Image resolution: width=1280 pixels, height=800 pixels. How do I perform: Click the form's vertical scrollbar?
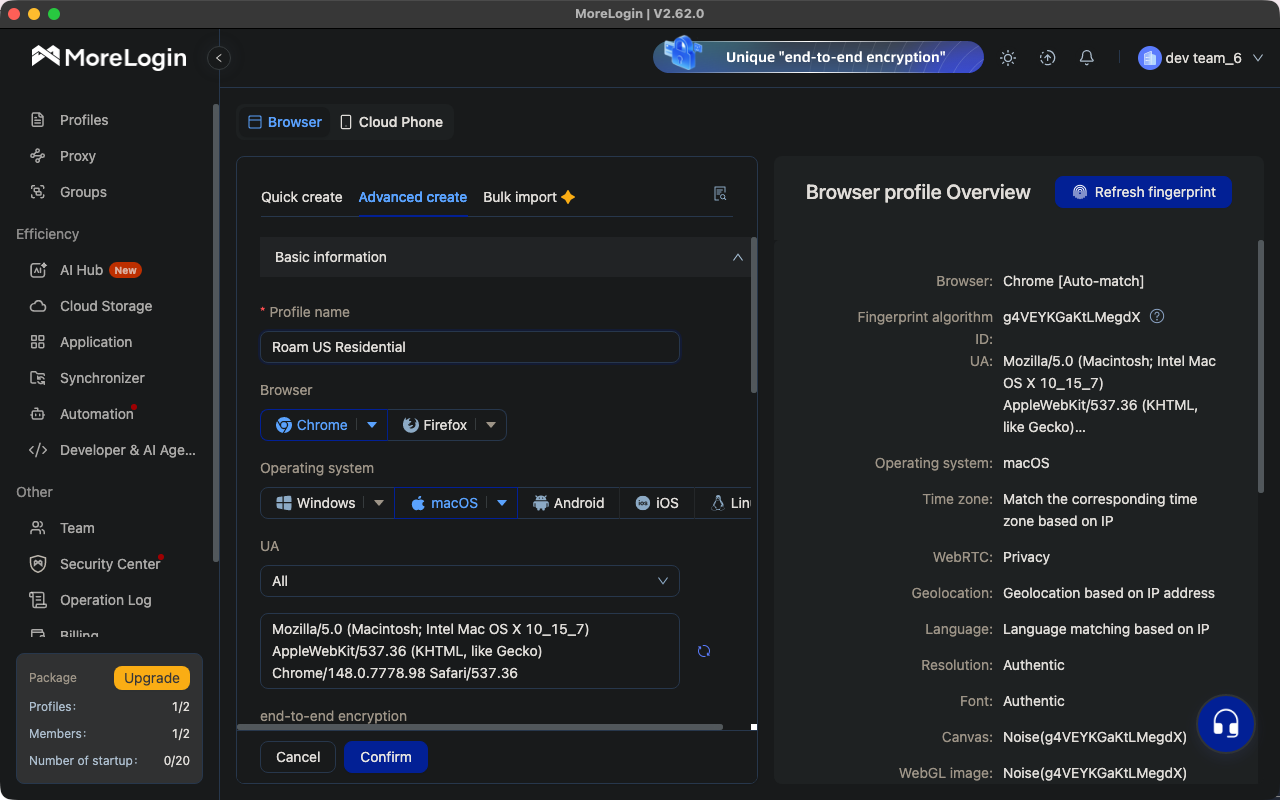pos(753,315)
